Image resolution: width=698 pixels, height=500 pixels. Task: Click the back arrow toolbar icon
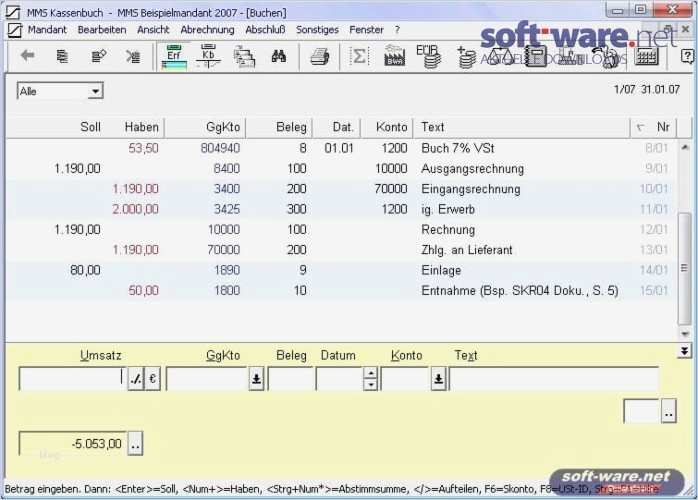coord(28,56)
